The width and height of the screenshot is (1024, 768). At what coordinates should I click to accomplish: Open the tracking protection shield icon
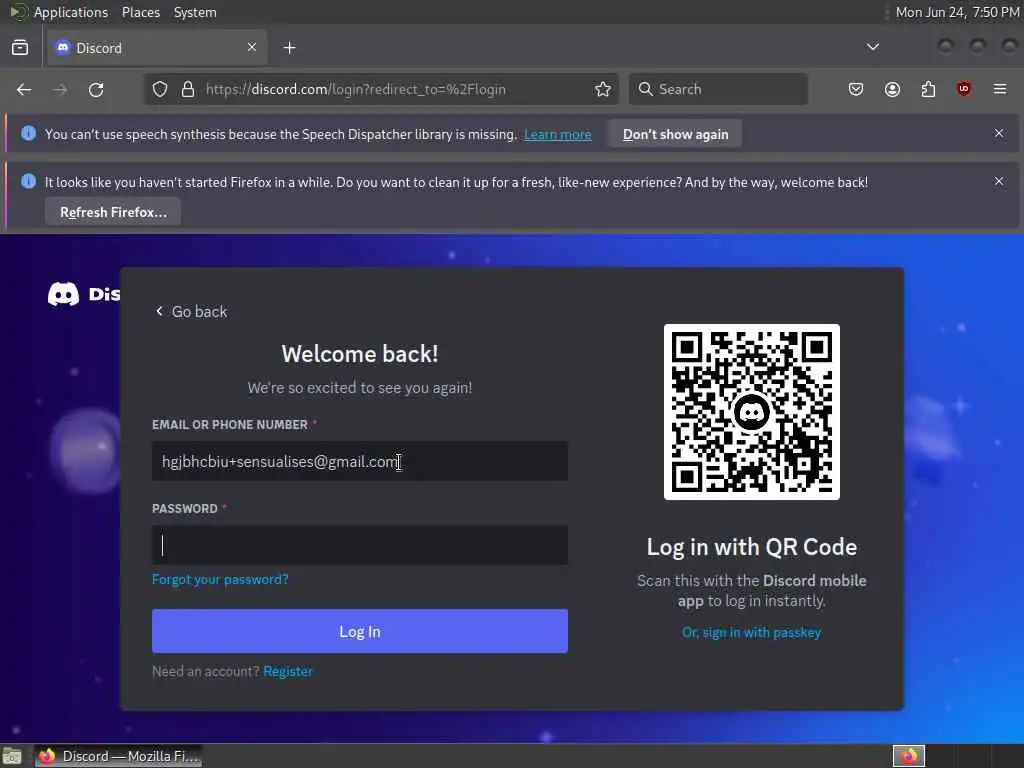tap(160, 89)
